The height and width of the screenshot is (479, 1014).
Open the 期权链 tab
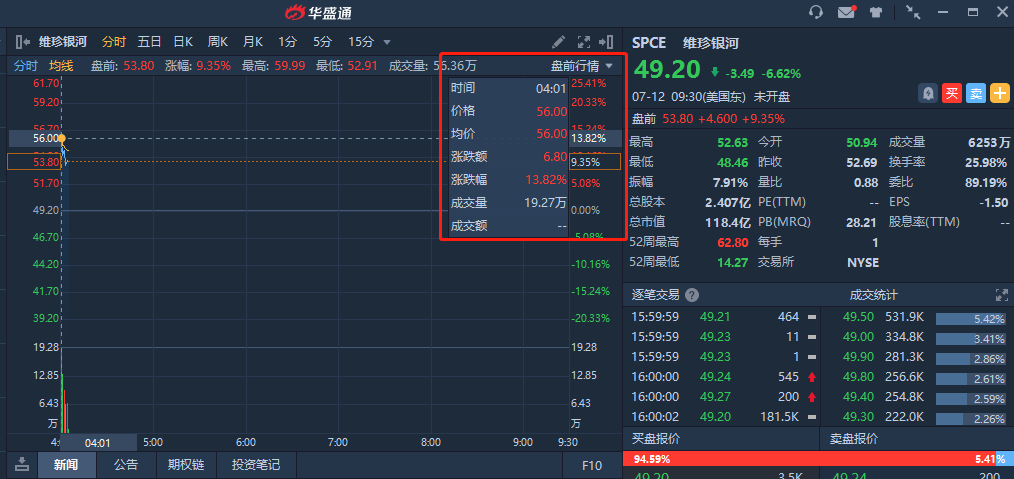point(186,465)
